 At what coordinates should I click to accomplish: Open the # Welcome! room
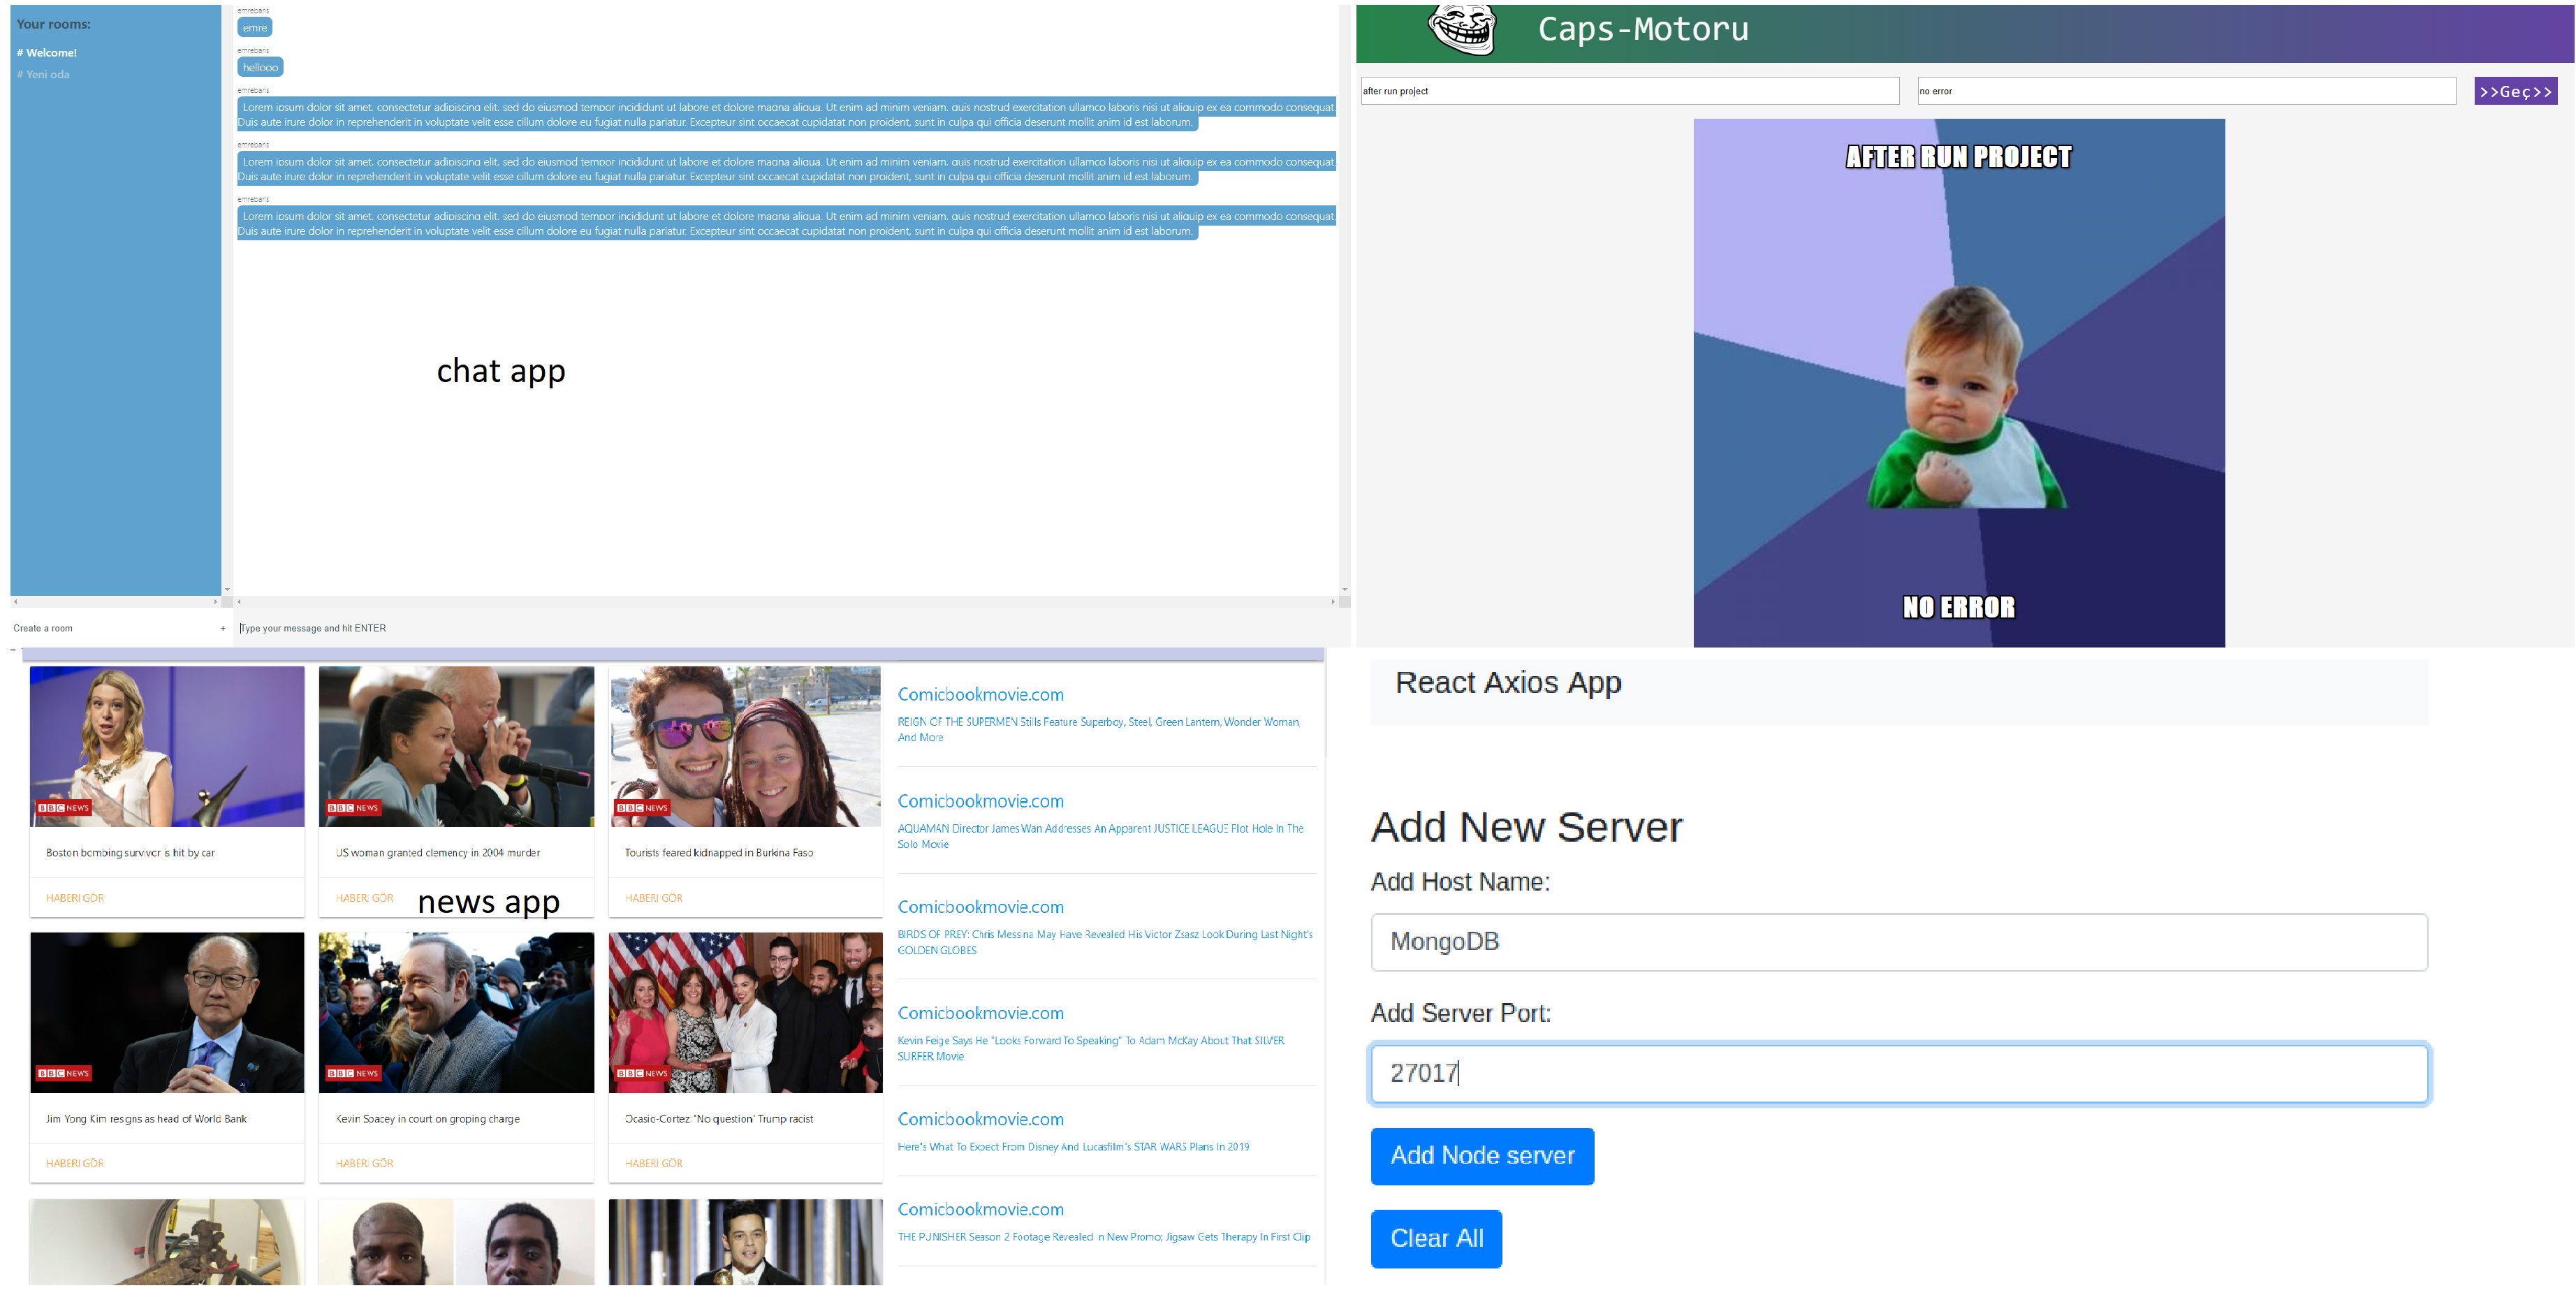[46, 52]
